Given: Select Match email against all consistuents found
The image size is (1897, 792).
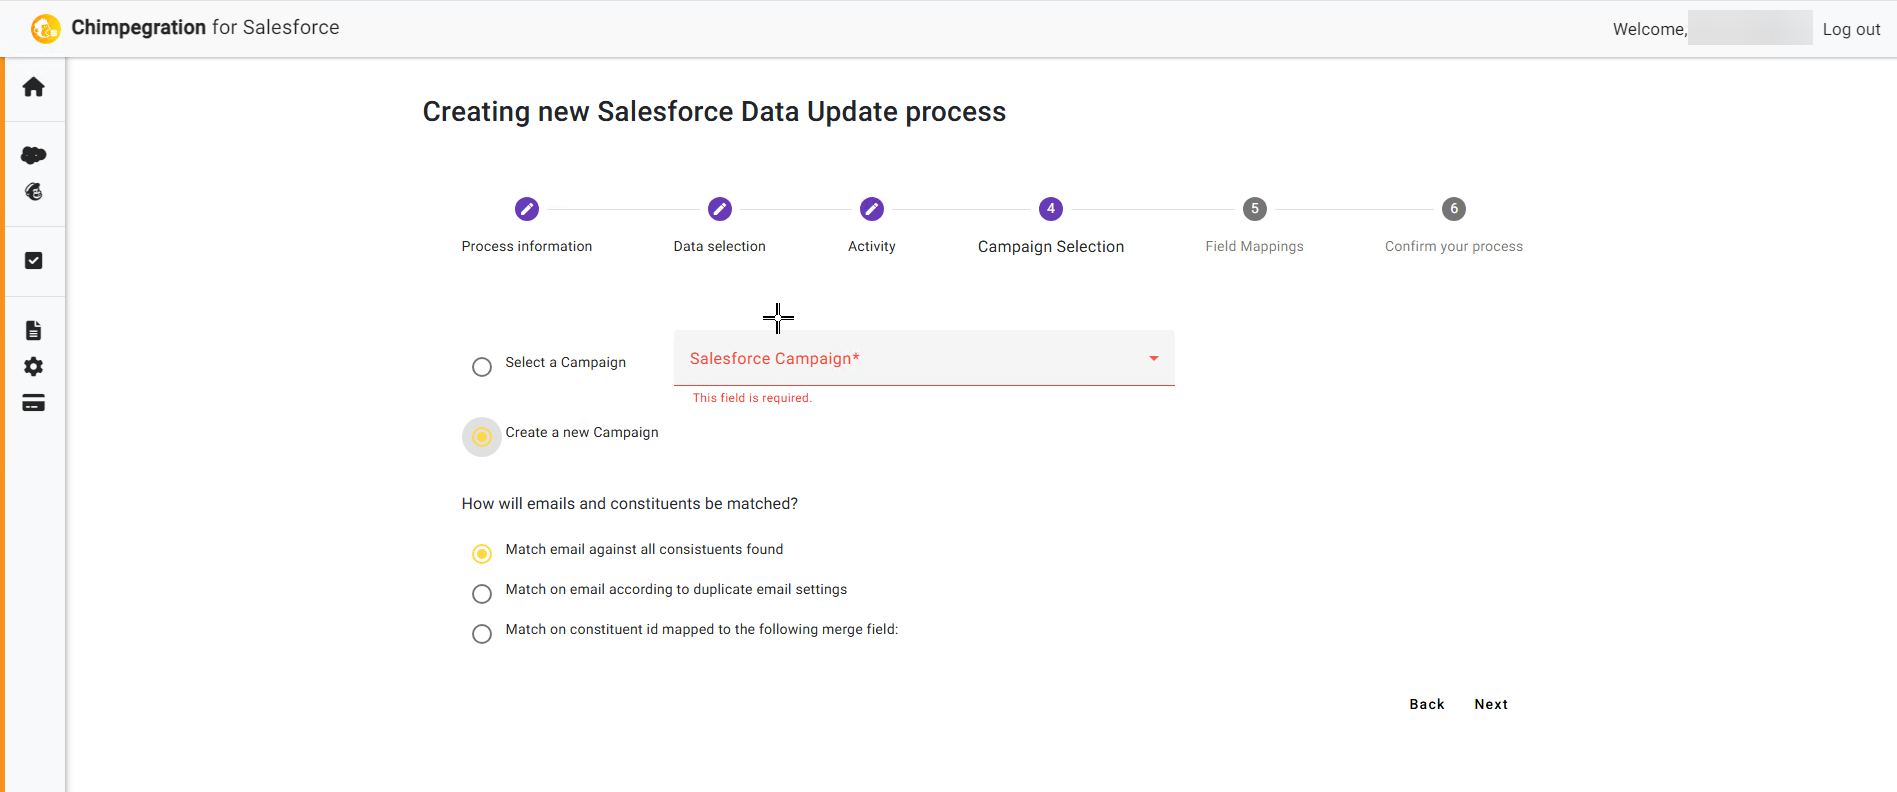Looking at the screenshot, I should click(x=482, y=554).
